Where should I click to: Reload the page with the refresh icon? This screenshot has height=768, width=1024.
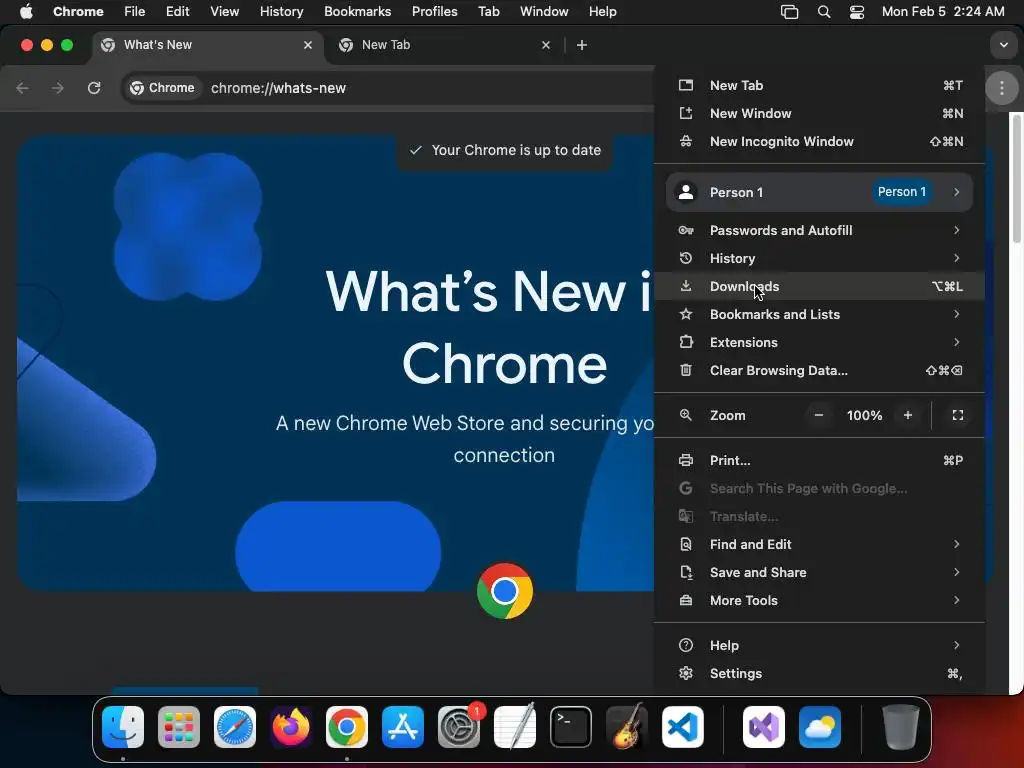tap(94, 88)
